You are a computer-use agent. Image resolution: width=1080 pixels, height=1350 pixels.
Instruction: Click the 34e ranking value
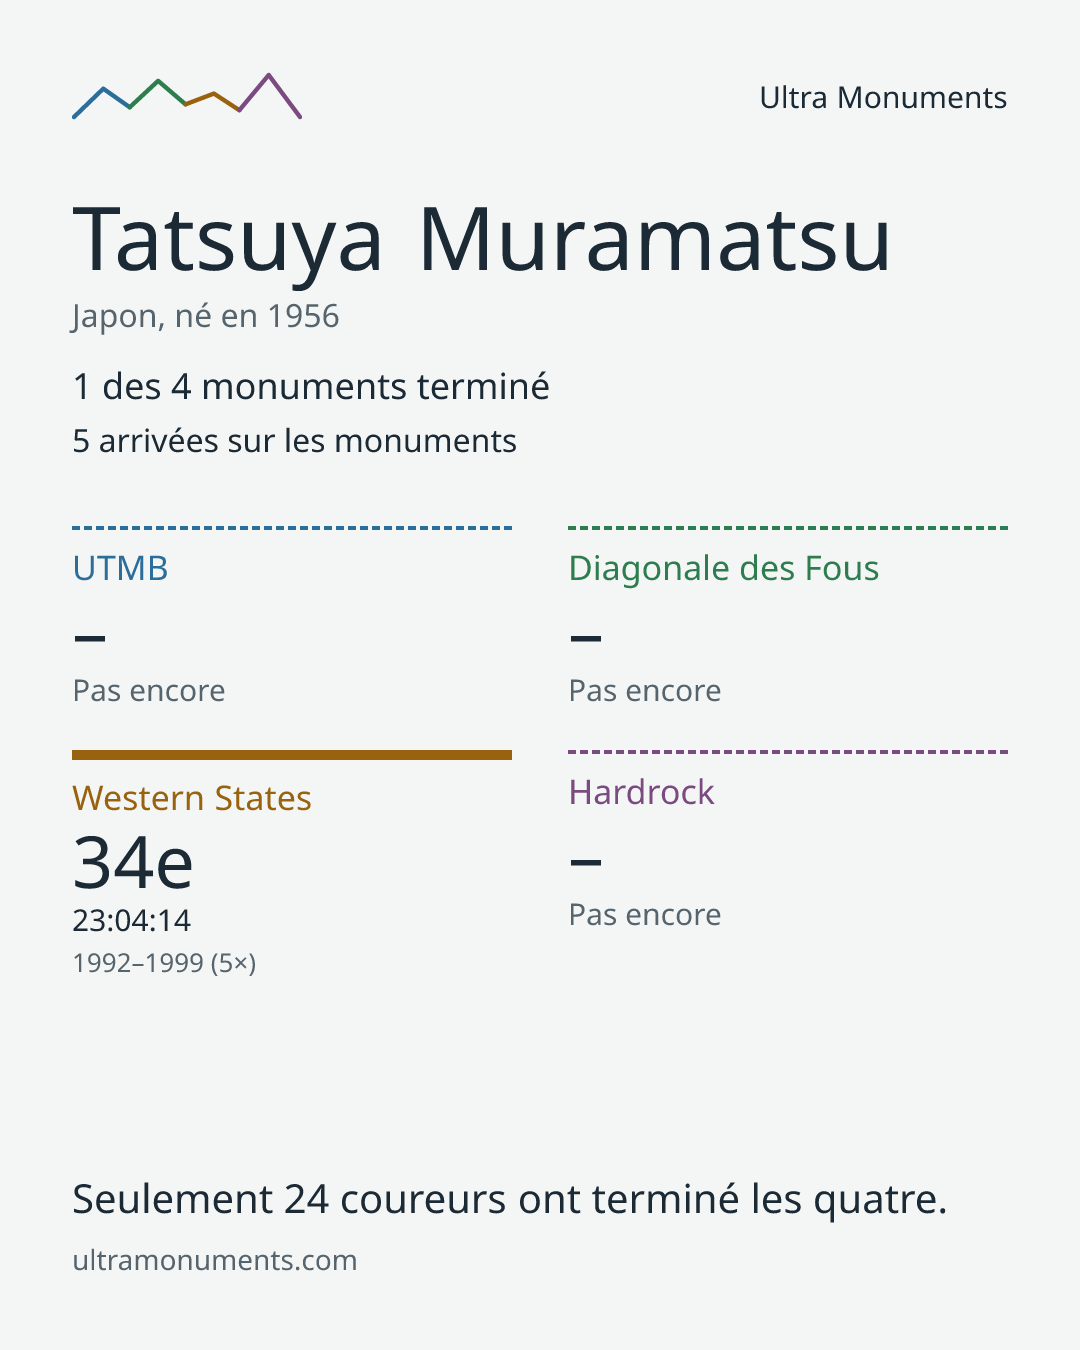pos(133,862)
